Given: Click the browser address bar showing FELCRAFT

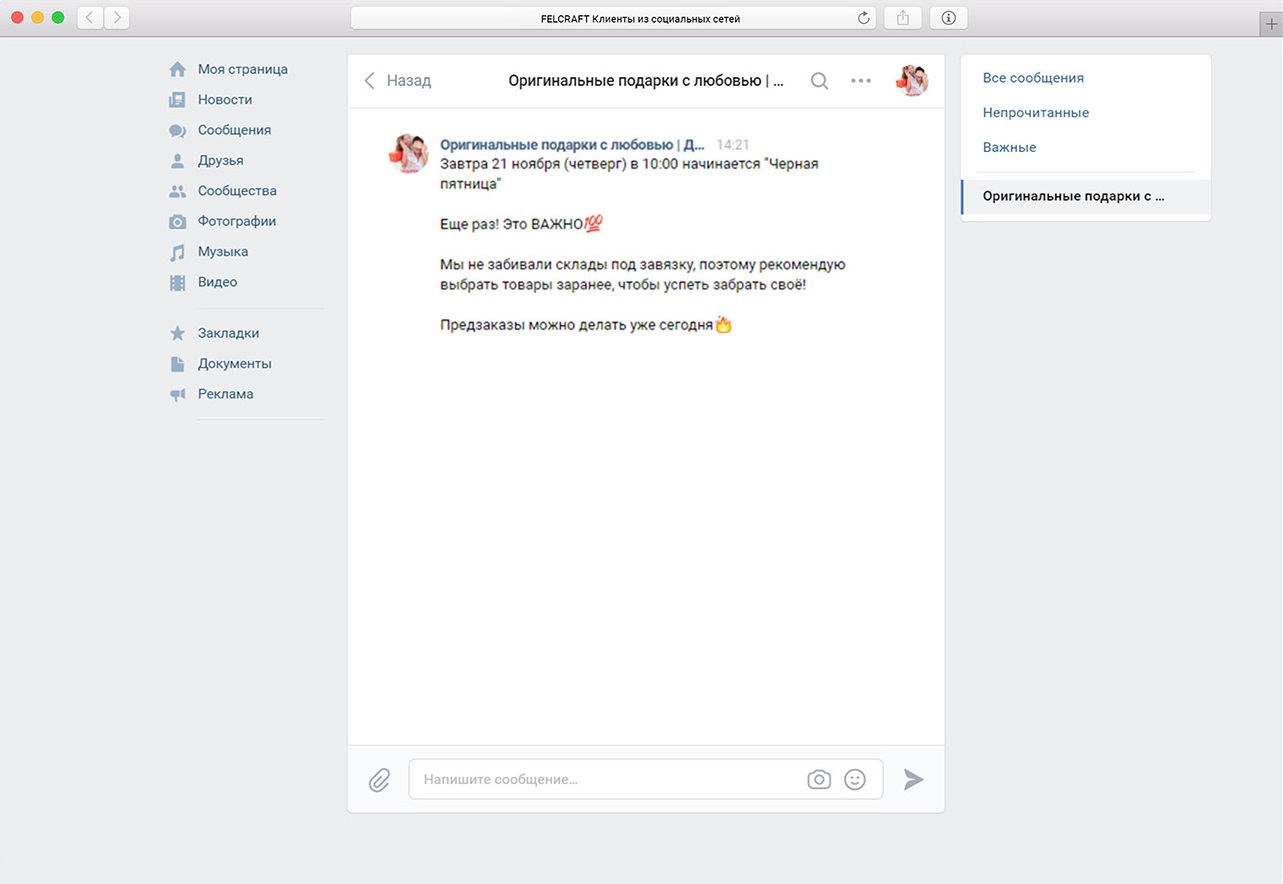Looking at the screenshot, I should [613, 18].
